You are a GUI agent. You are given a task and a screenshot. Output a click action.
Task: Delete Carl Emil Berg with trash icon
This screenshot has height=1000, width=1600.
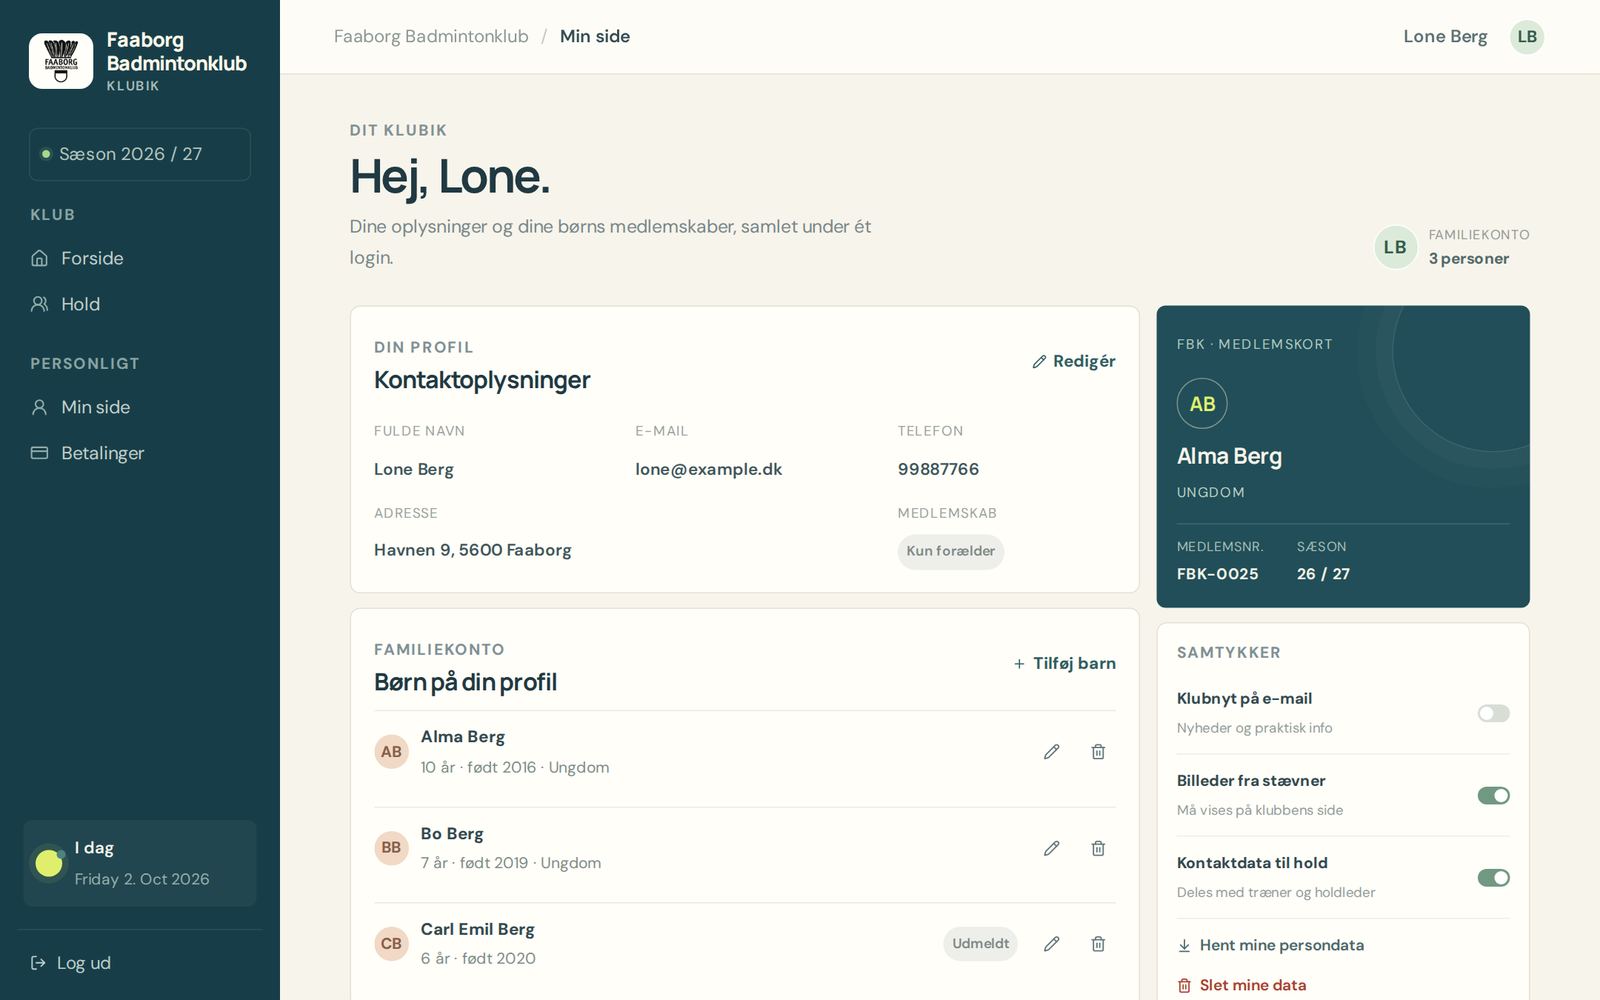coord(1098,944)
